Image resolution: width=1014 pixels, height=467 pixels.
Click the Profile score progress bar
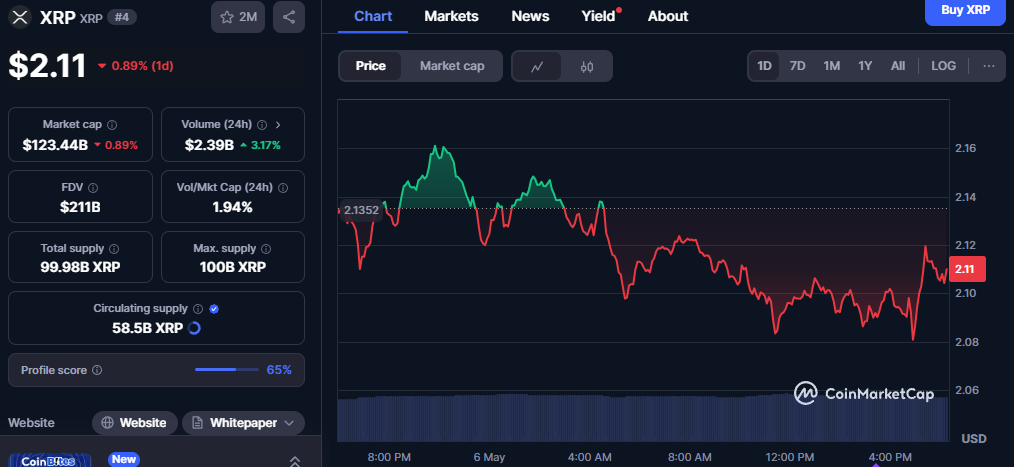click(226, 370)
